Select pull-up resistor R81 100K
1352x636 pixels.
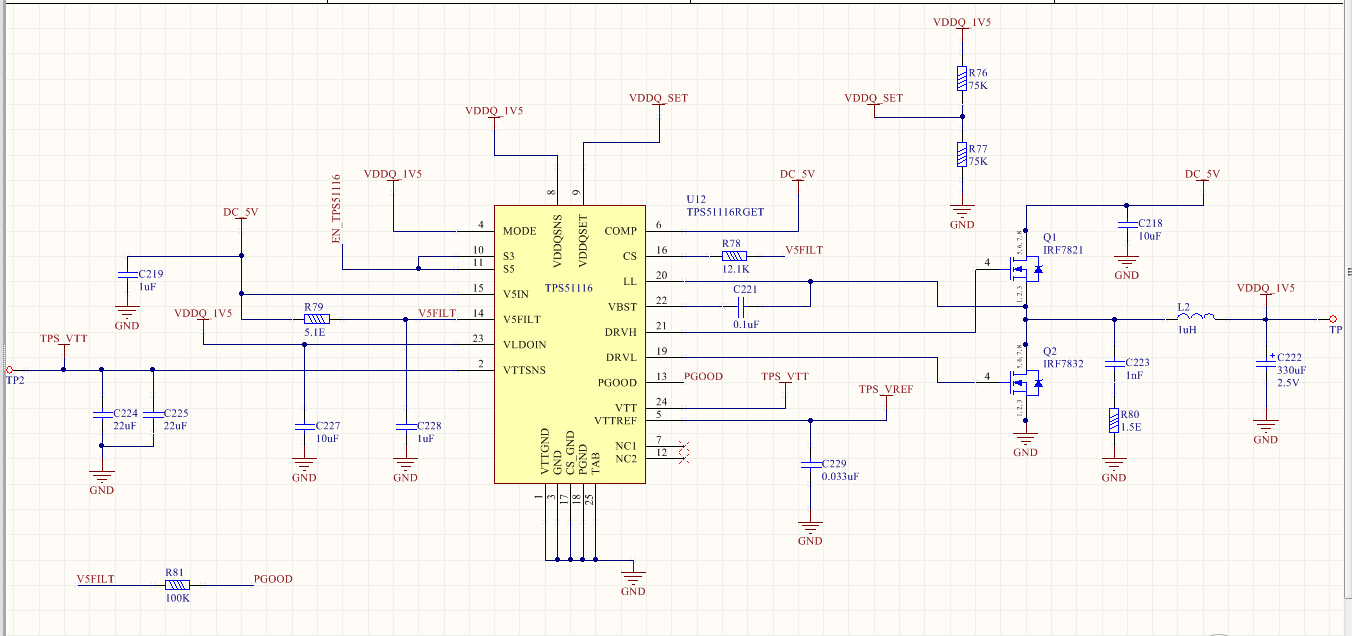tap(177, 585)
